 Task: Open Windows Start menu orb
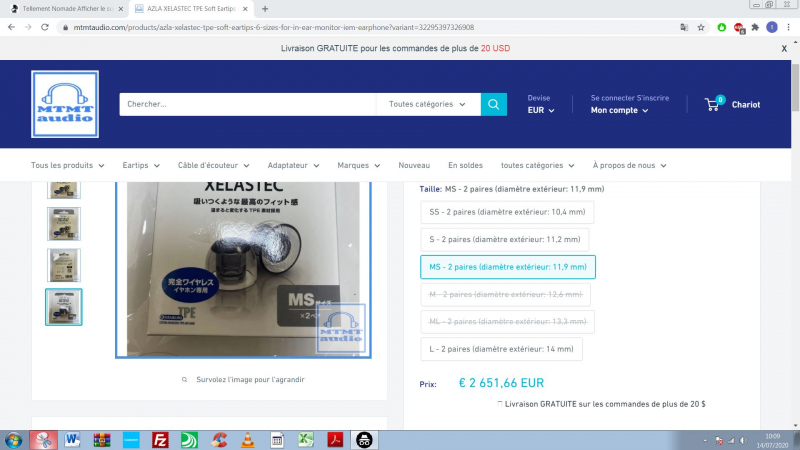pyautogui.click(x=13, y=440)
